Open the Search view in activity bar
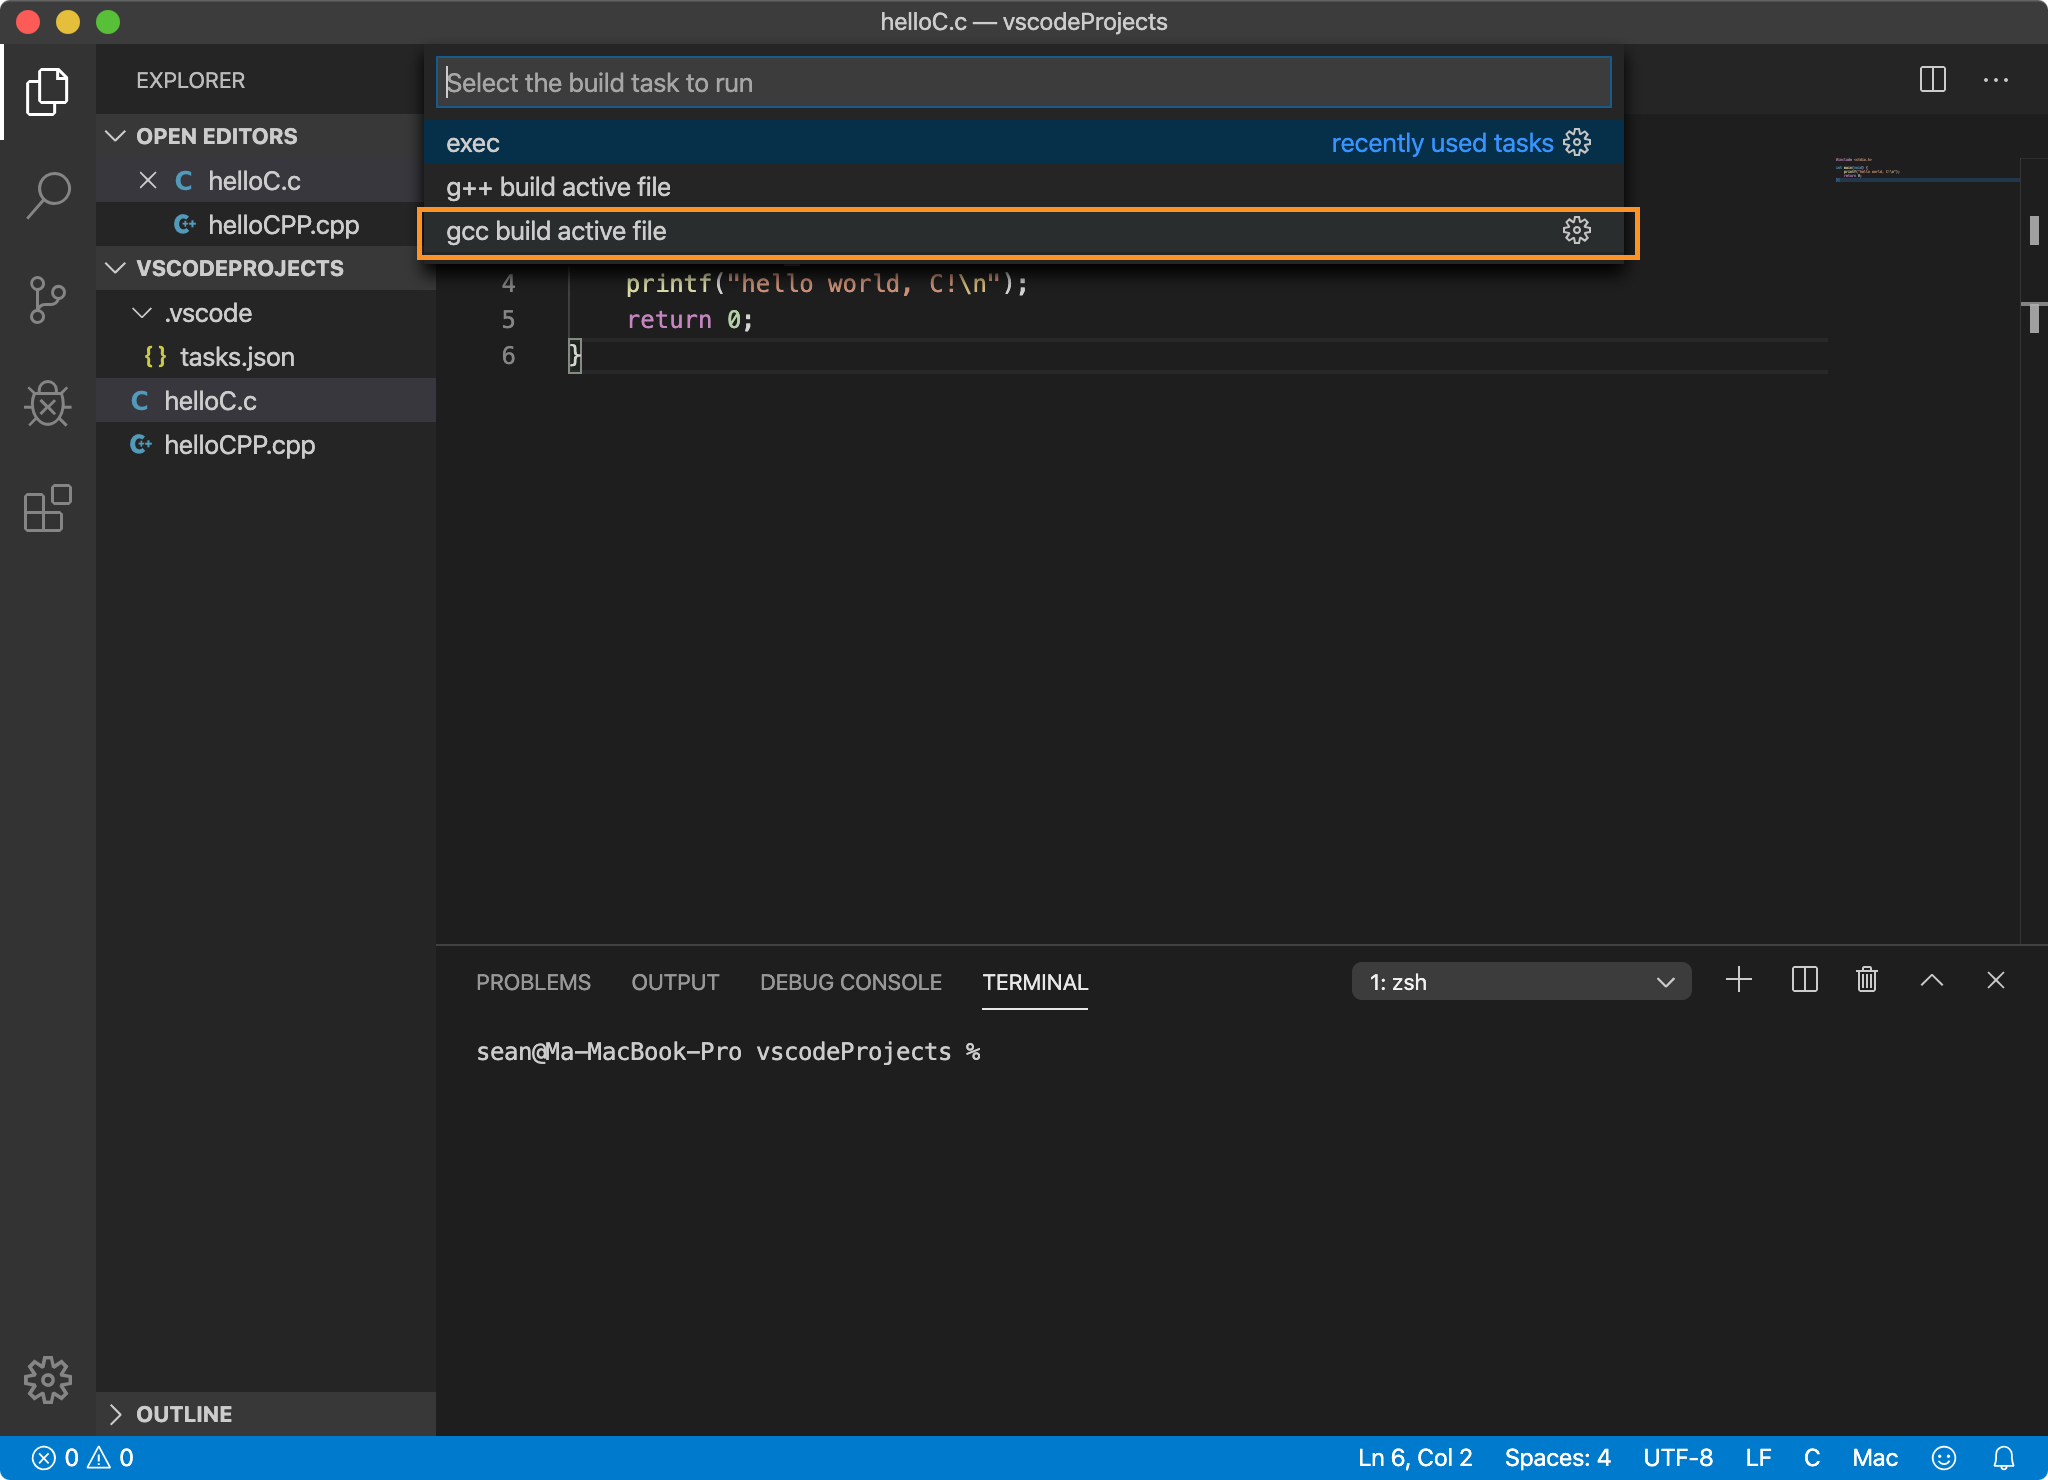Image resolution: width=2048 pixels, height=1480 pixels. 48,195
